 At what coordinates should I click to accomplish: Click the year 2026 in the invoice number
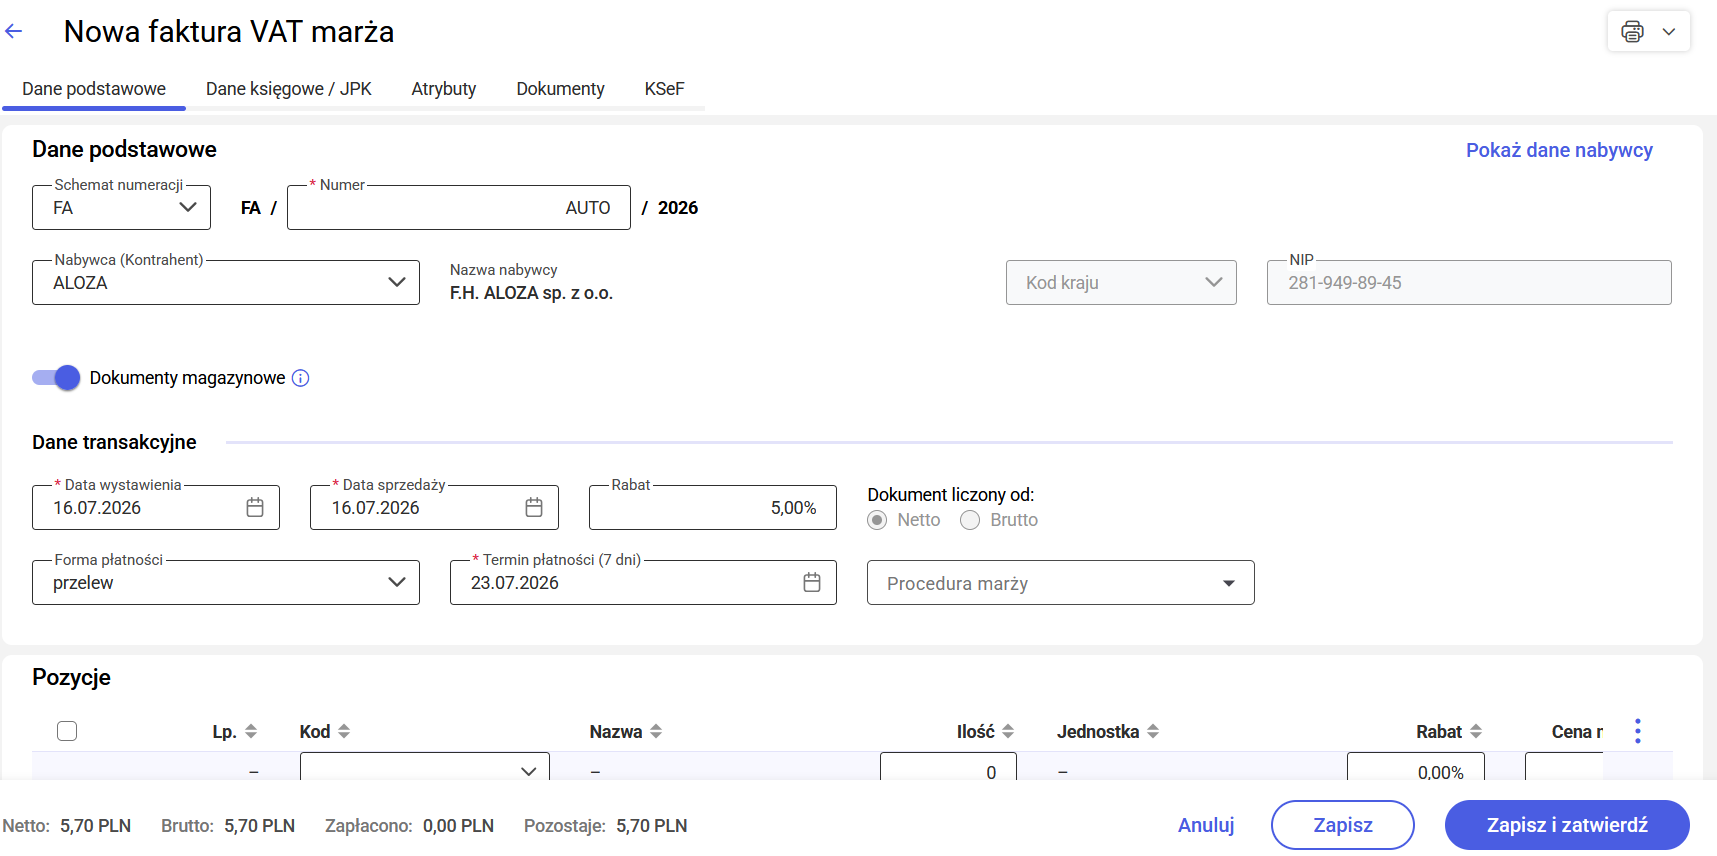[x=678, y=208]
